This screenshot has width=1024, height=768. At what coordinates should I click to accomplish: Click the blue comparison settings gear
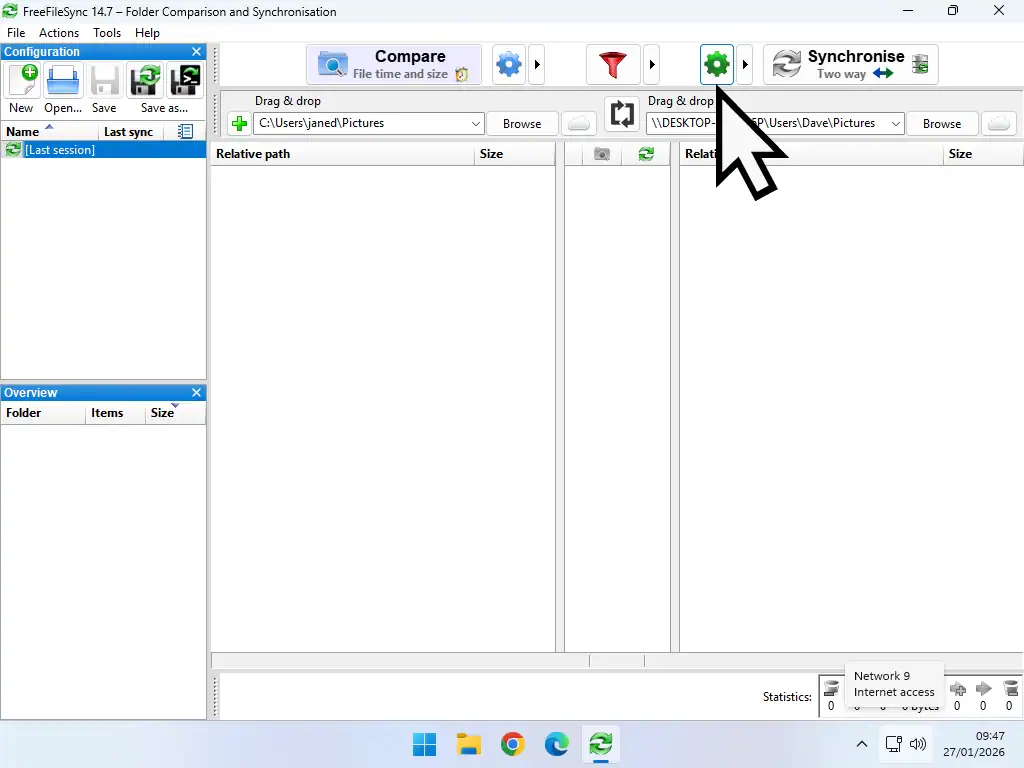(x=509, y=65)
